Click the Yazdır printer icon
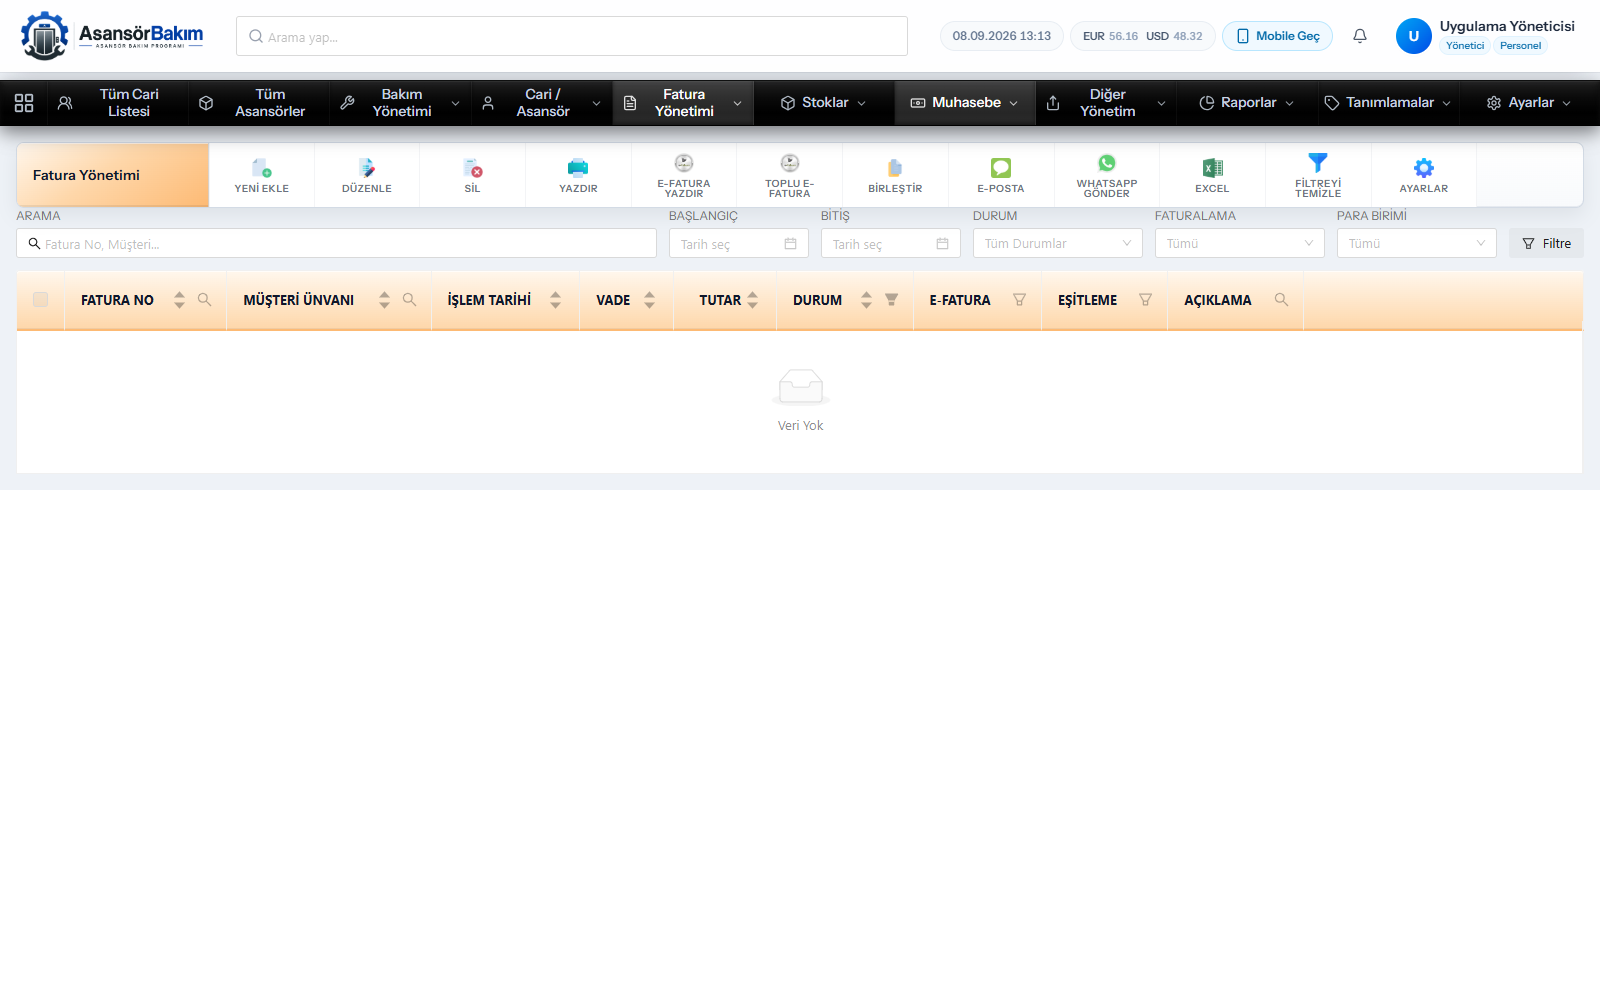 pos(578,168)
